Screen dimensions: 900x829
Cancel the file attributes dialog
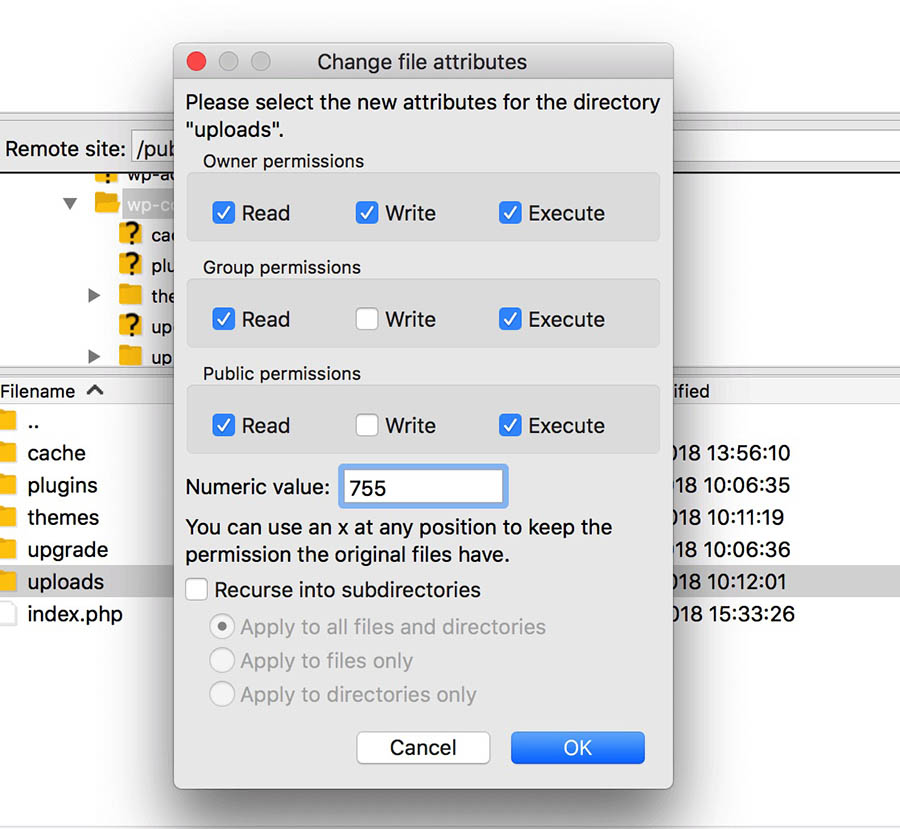coord(423,747)
